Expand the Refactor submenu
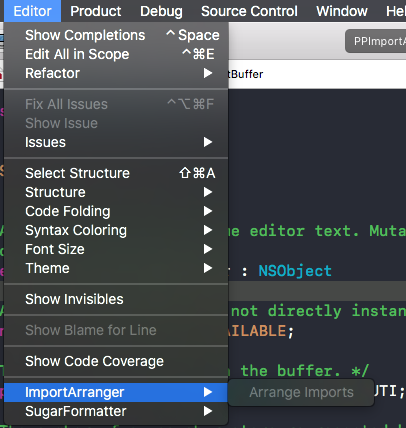The width and height of the screenshot is (406, 428). 116,73
